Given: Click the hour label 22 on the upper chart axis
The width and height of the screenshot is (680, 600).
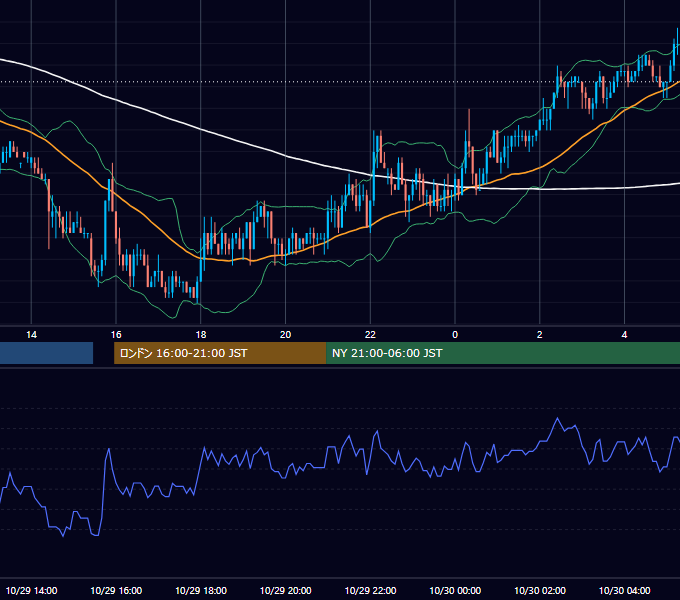Looking at the screenshot, I should tap(370, 335).
